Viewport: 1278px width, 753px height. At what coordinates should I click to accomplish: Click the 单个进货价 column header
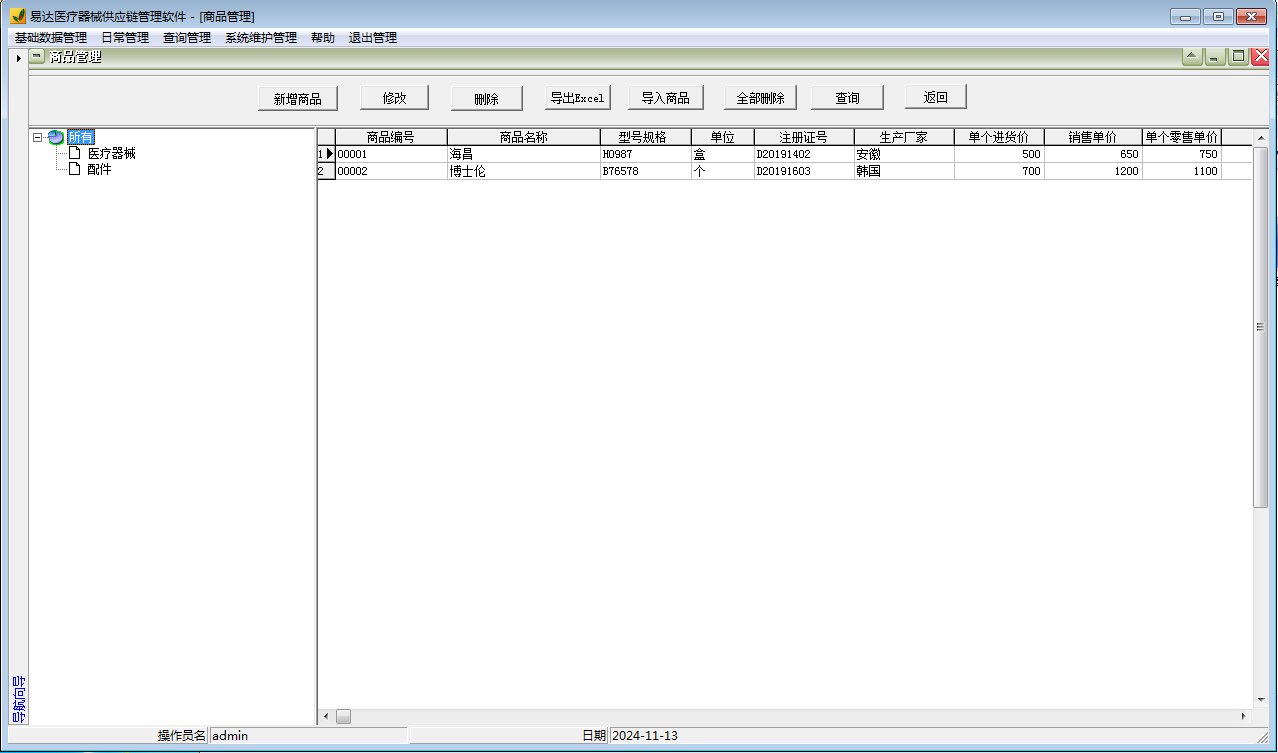(999, 137)
